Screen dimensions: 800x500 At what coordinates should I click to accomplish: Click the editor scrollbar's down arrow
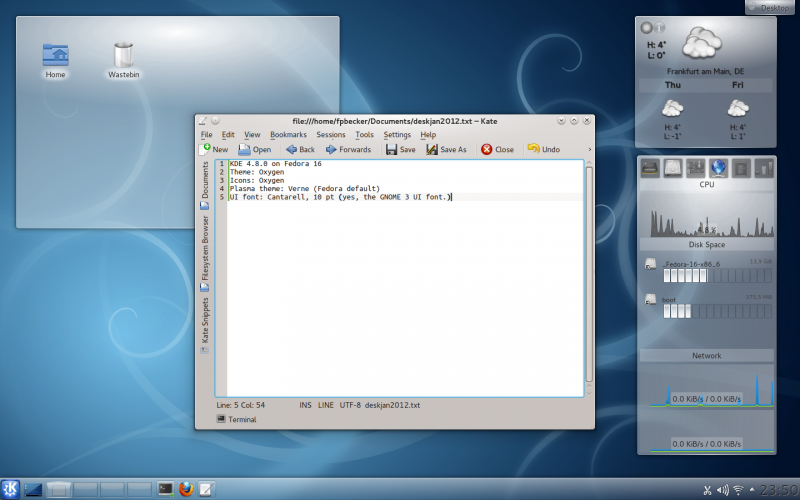589,393
